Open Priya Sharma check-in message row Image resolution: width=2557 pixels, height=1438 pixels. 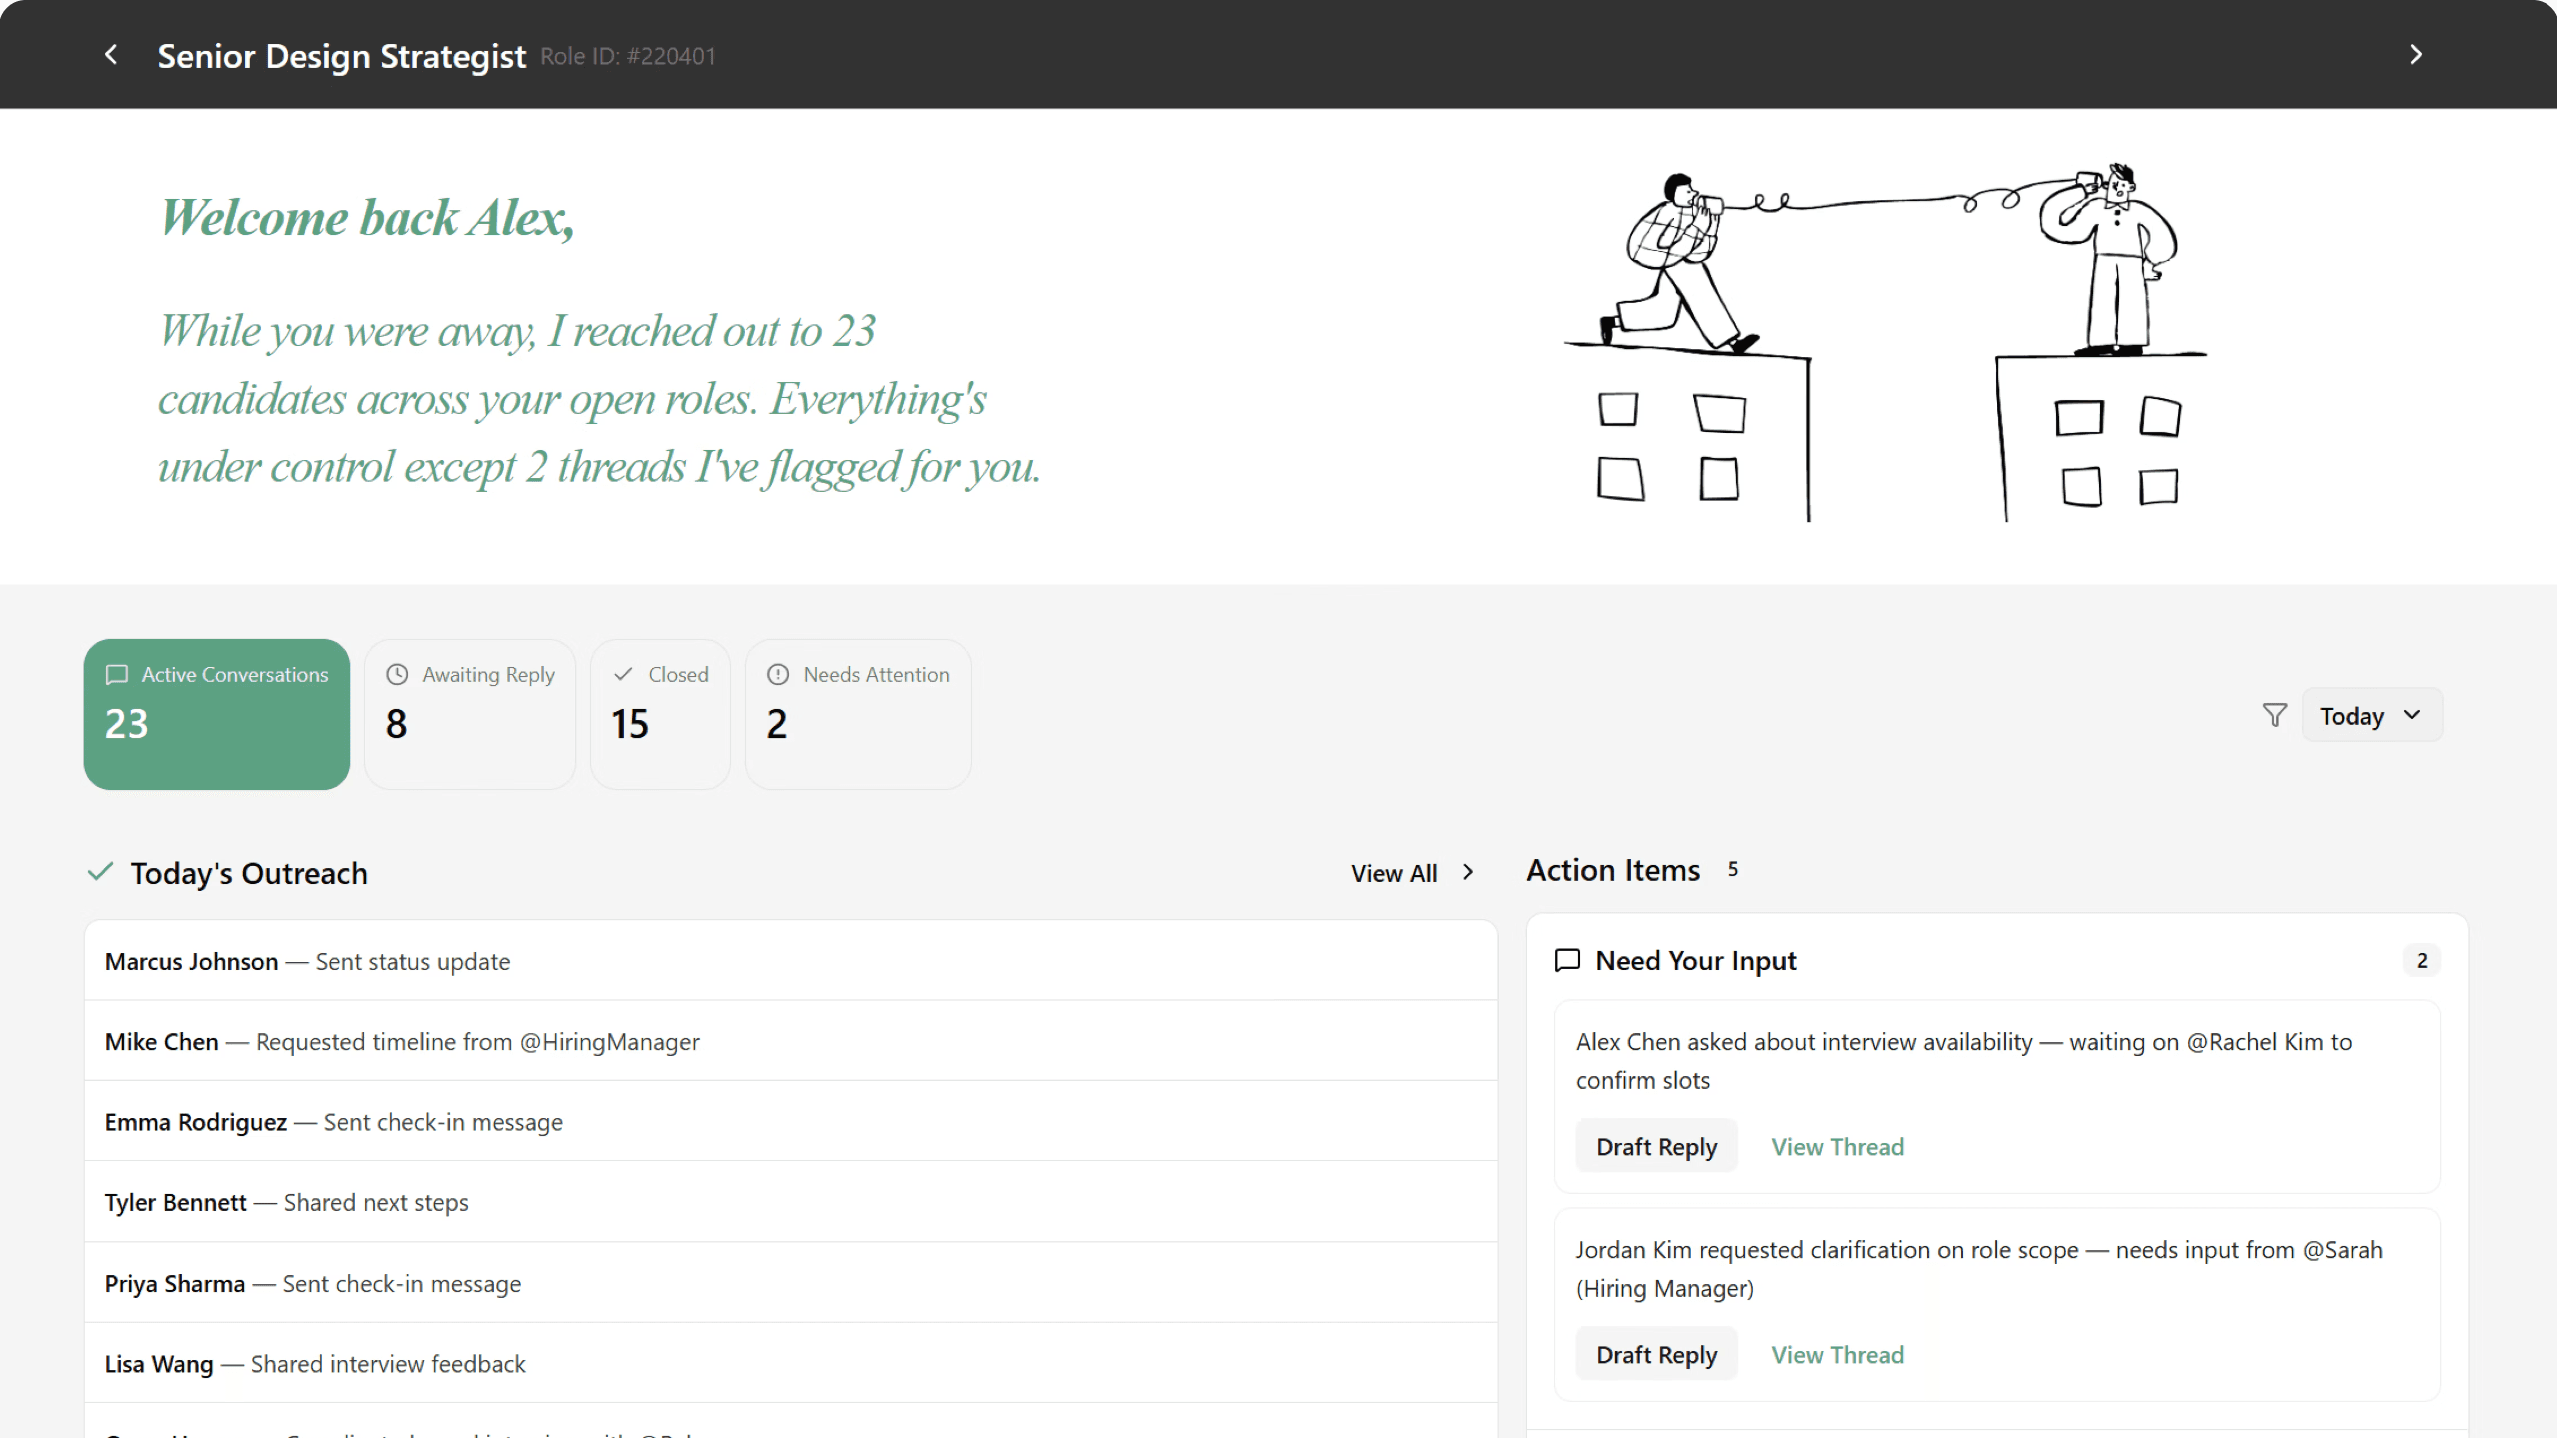791,1283
